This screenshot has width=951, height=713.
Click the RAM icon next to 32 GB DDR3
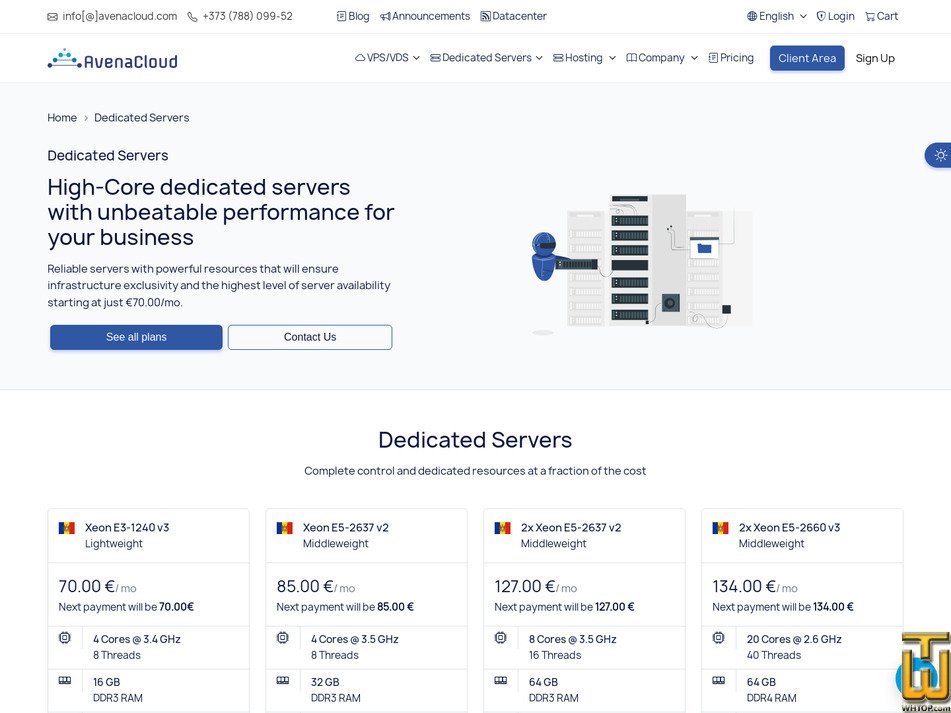(283, 681)
